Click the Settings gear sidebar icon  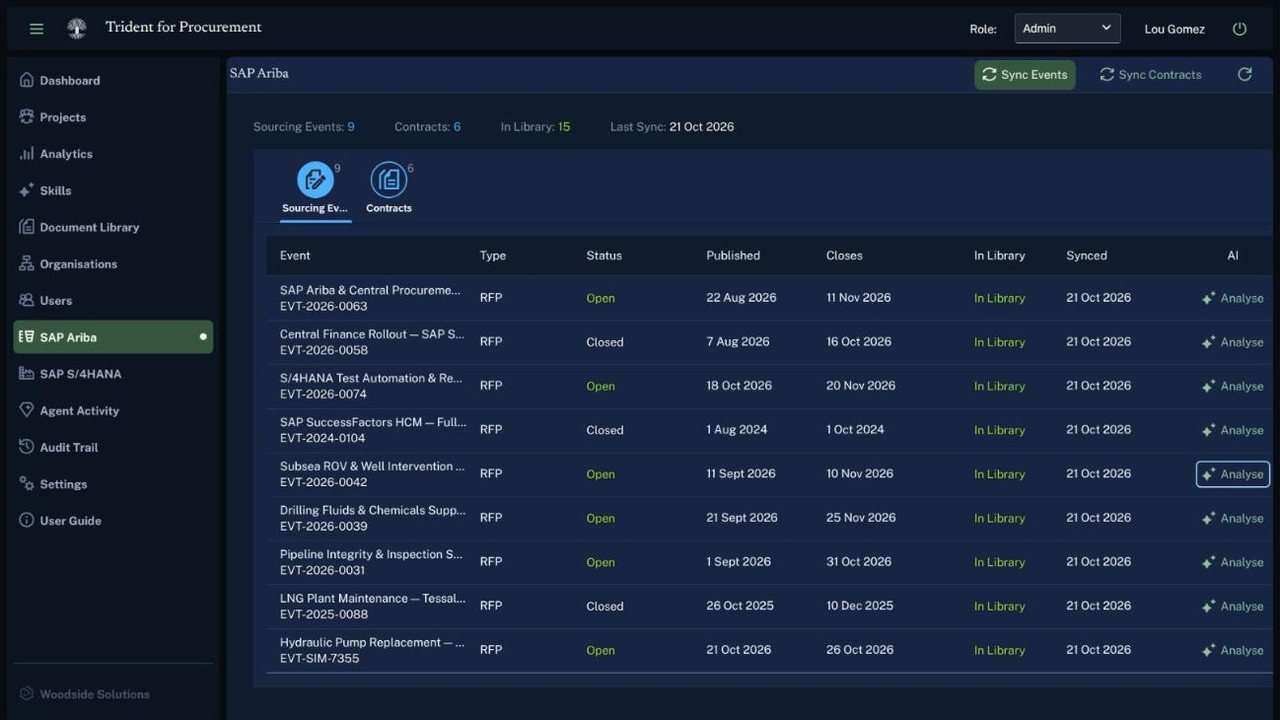27,484
